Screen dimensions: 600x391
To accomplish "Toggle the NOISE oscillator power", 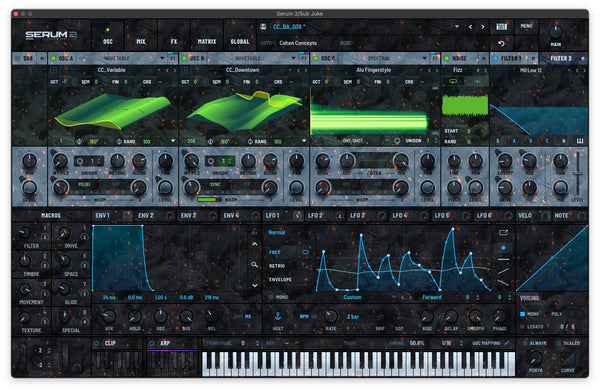I will click(446, 58).
